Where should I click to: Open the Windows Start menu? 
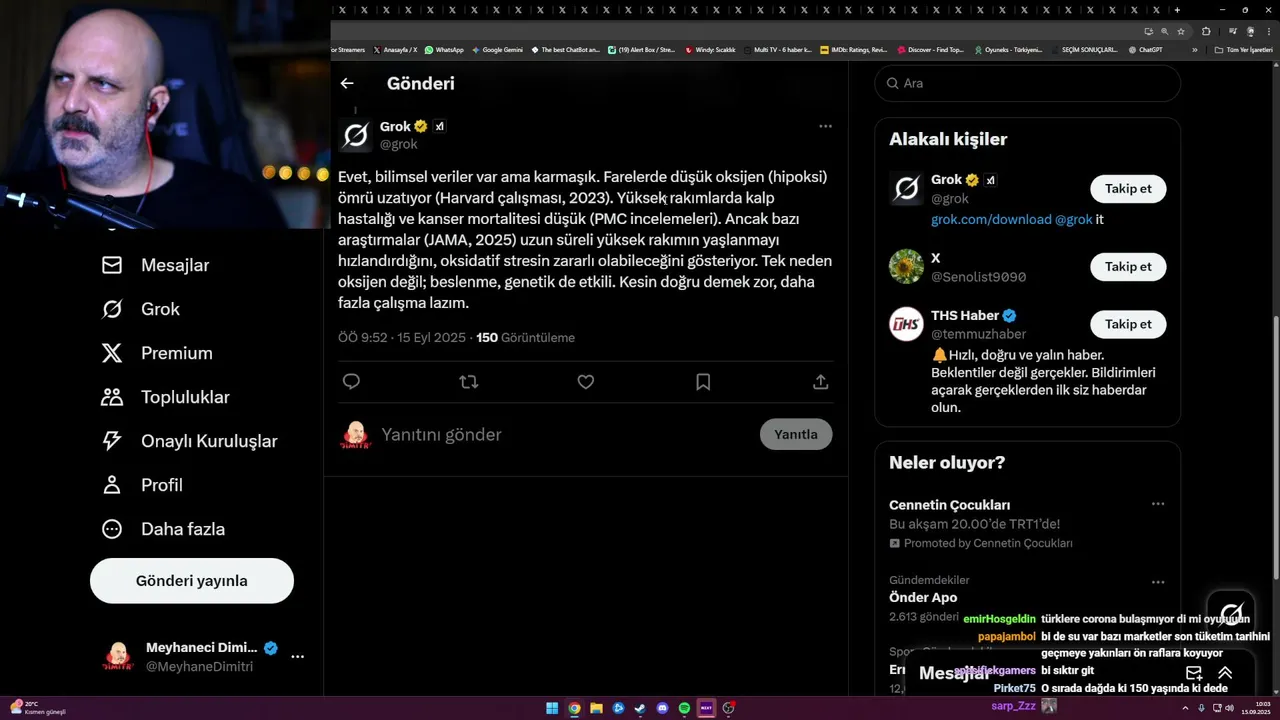pos(552,708)
